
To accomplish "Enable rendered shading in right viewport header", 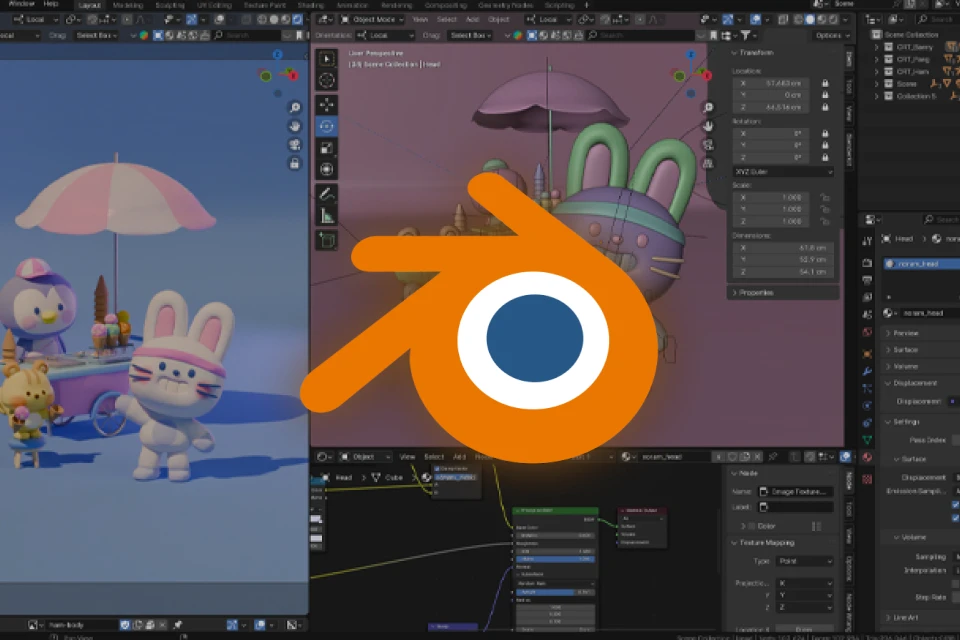I will click(833, 20).
